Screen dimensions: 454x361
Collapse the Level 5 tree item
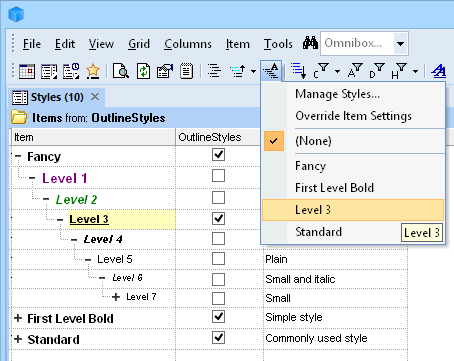pyautogui.click(x=88, y=260)
